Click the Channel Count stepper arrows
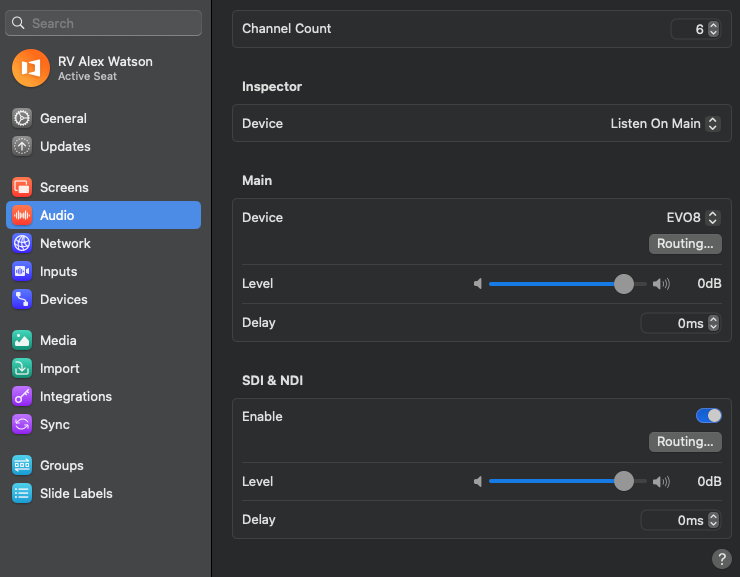 point(713,29)
